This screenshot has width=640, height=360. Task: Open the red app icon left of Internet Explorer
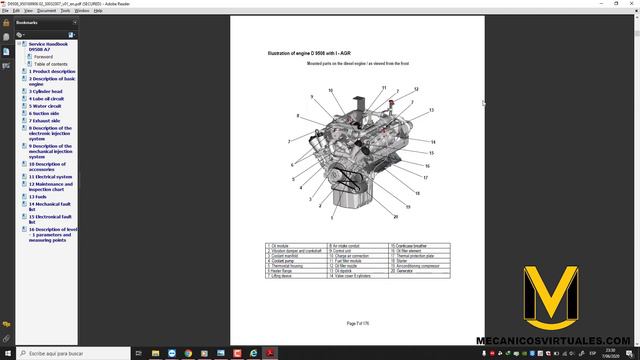(237, 353)
